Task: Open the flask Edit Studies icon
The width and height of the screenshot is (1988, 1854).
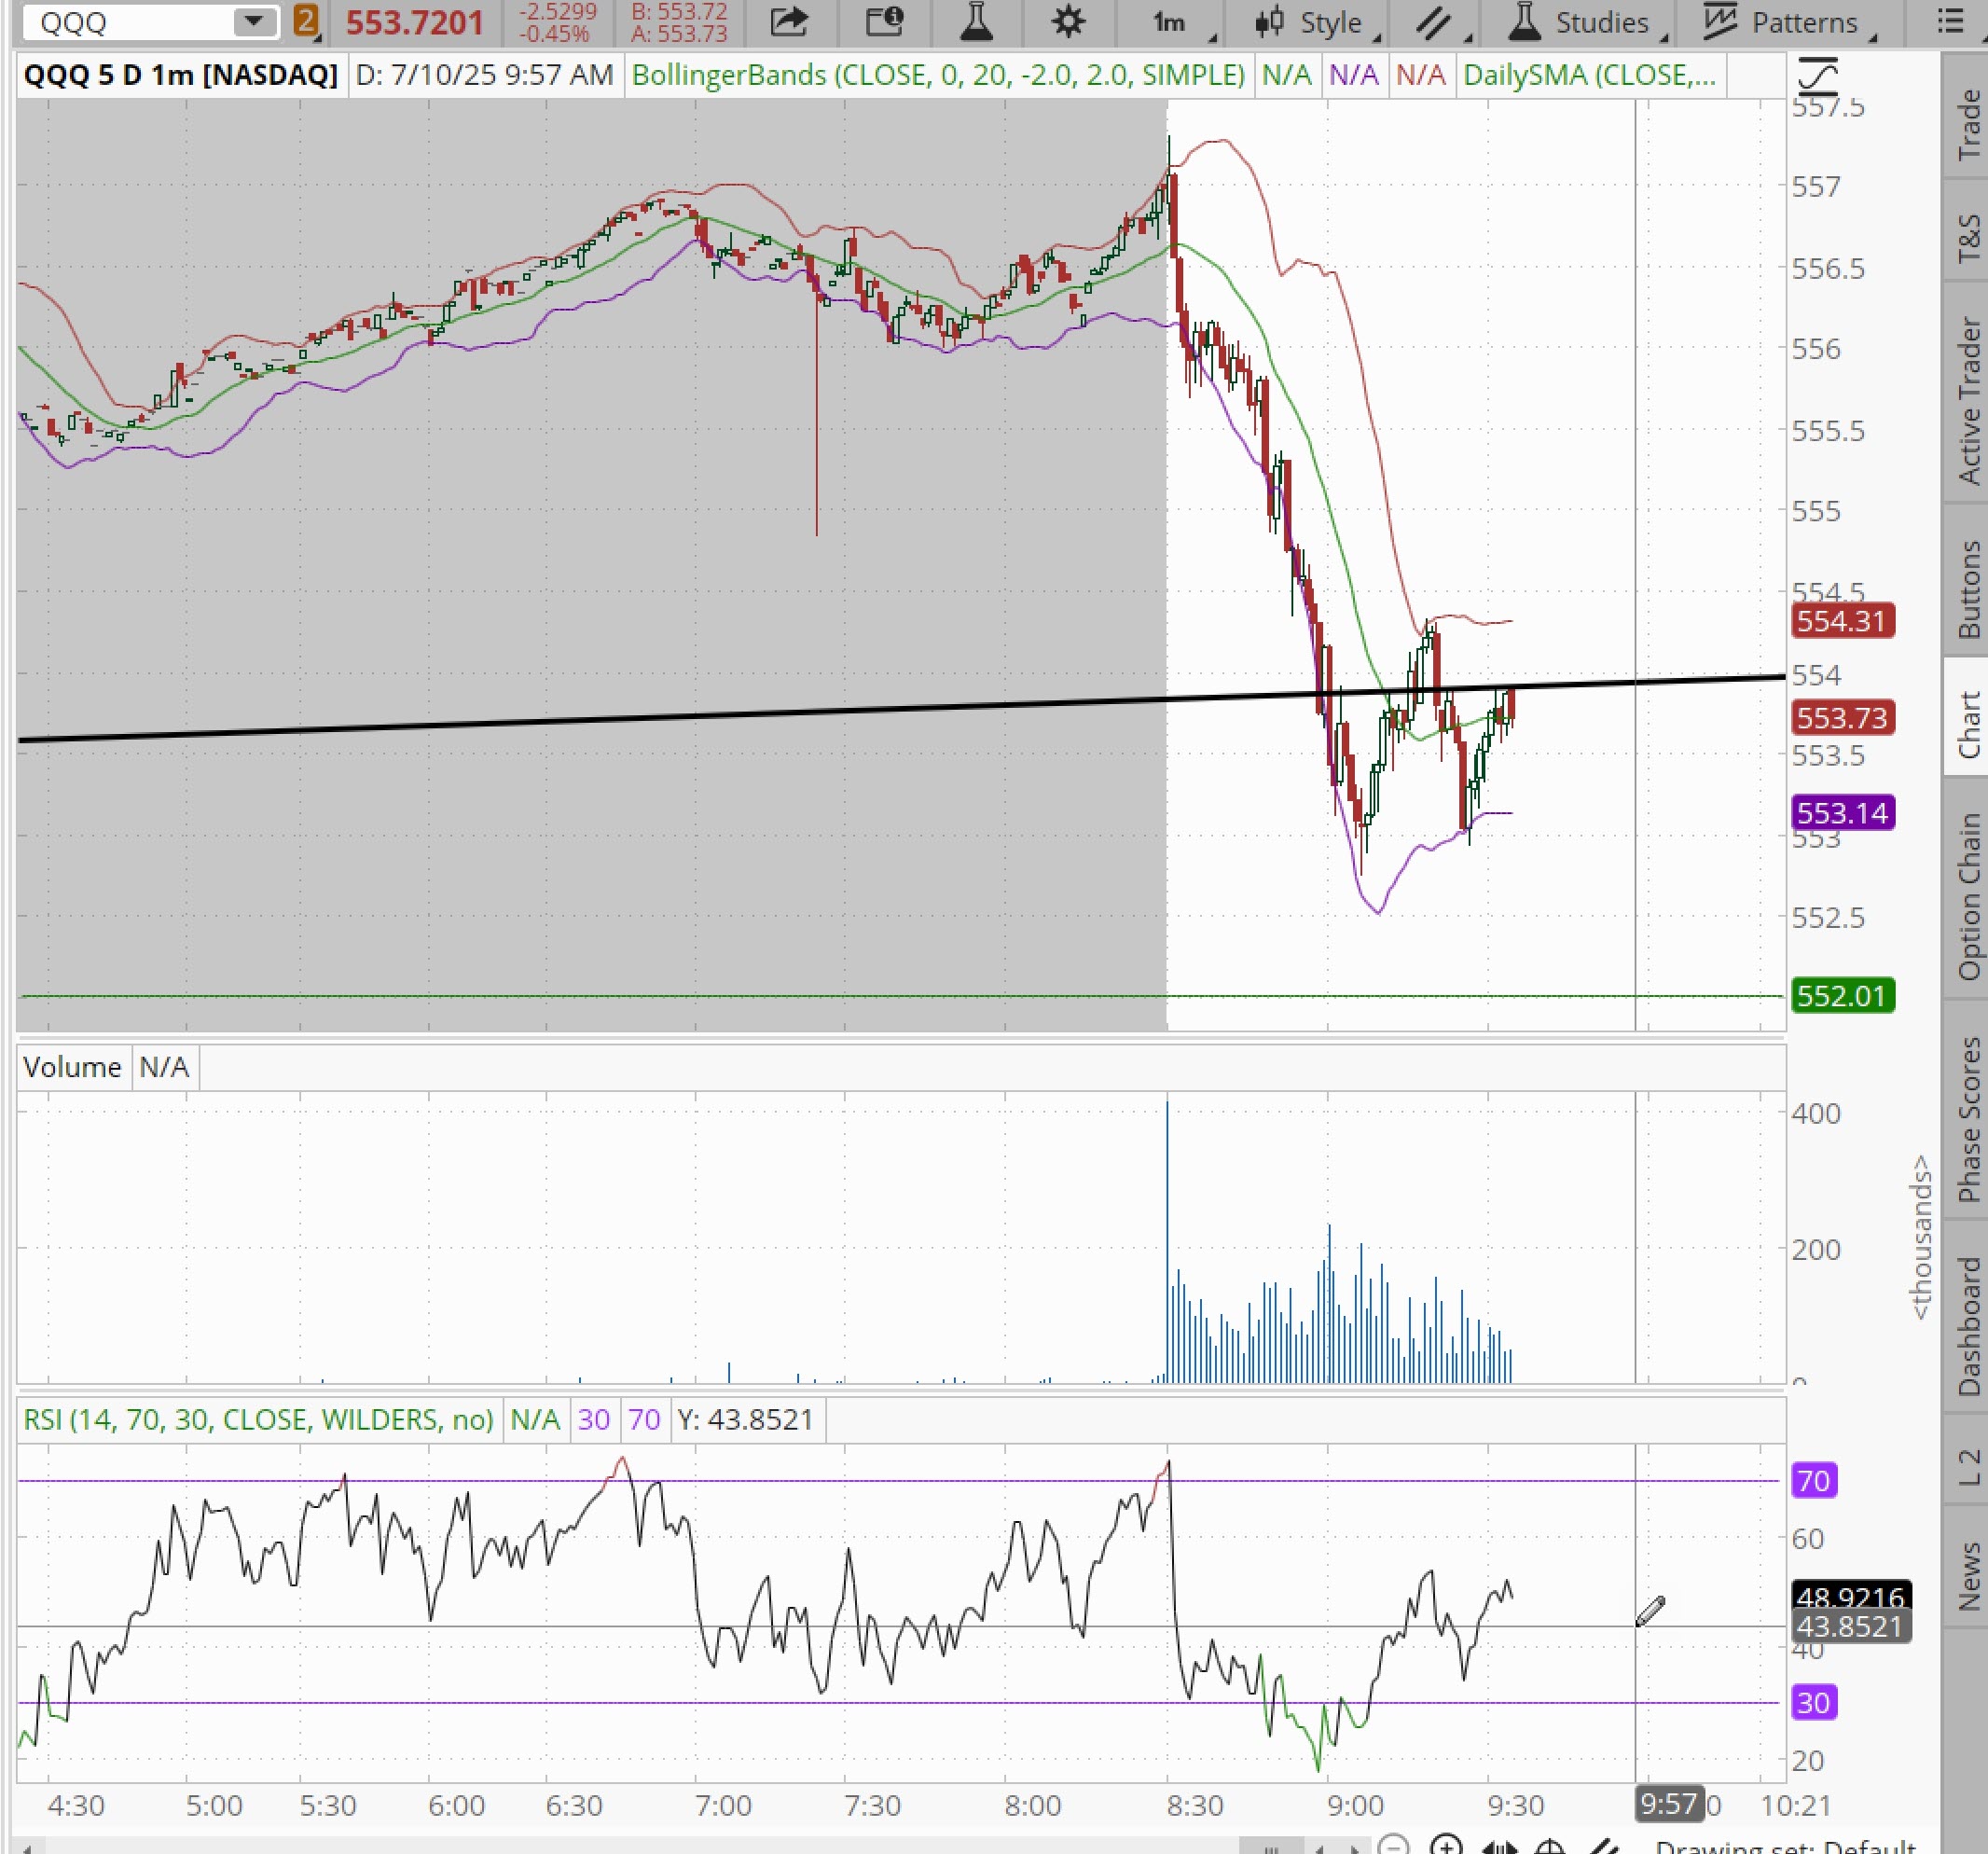Action: (x=975, y=22)
